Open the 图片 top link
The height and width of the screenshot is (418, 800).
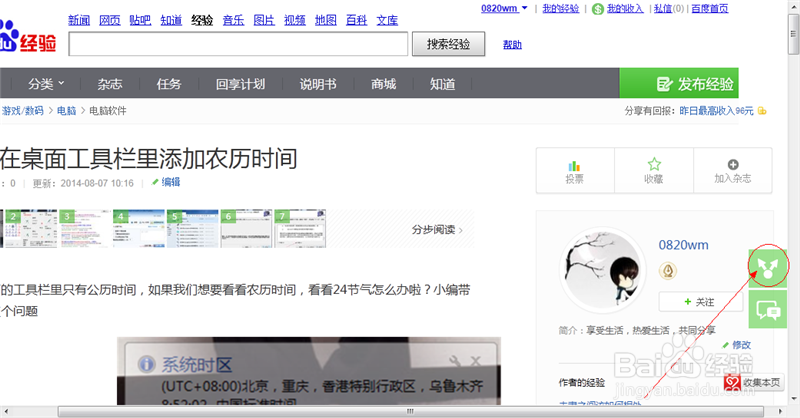click(x=264, y=20)
